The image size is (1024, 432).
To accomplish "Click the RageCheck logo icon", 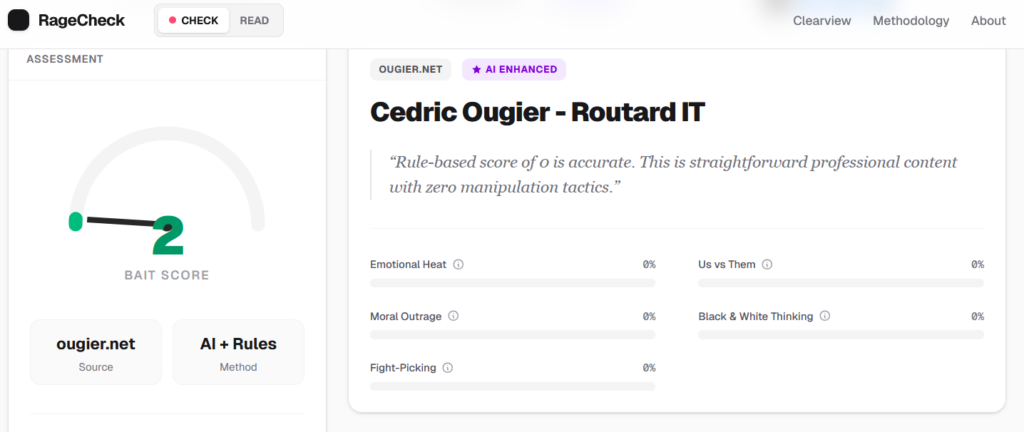I will tap(19, 20).
